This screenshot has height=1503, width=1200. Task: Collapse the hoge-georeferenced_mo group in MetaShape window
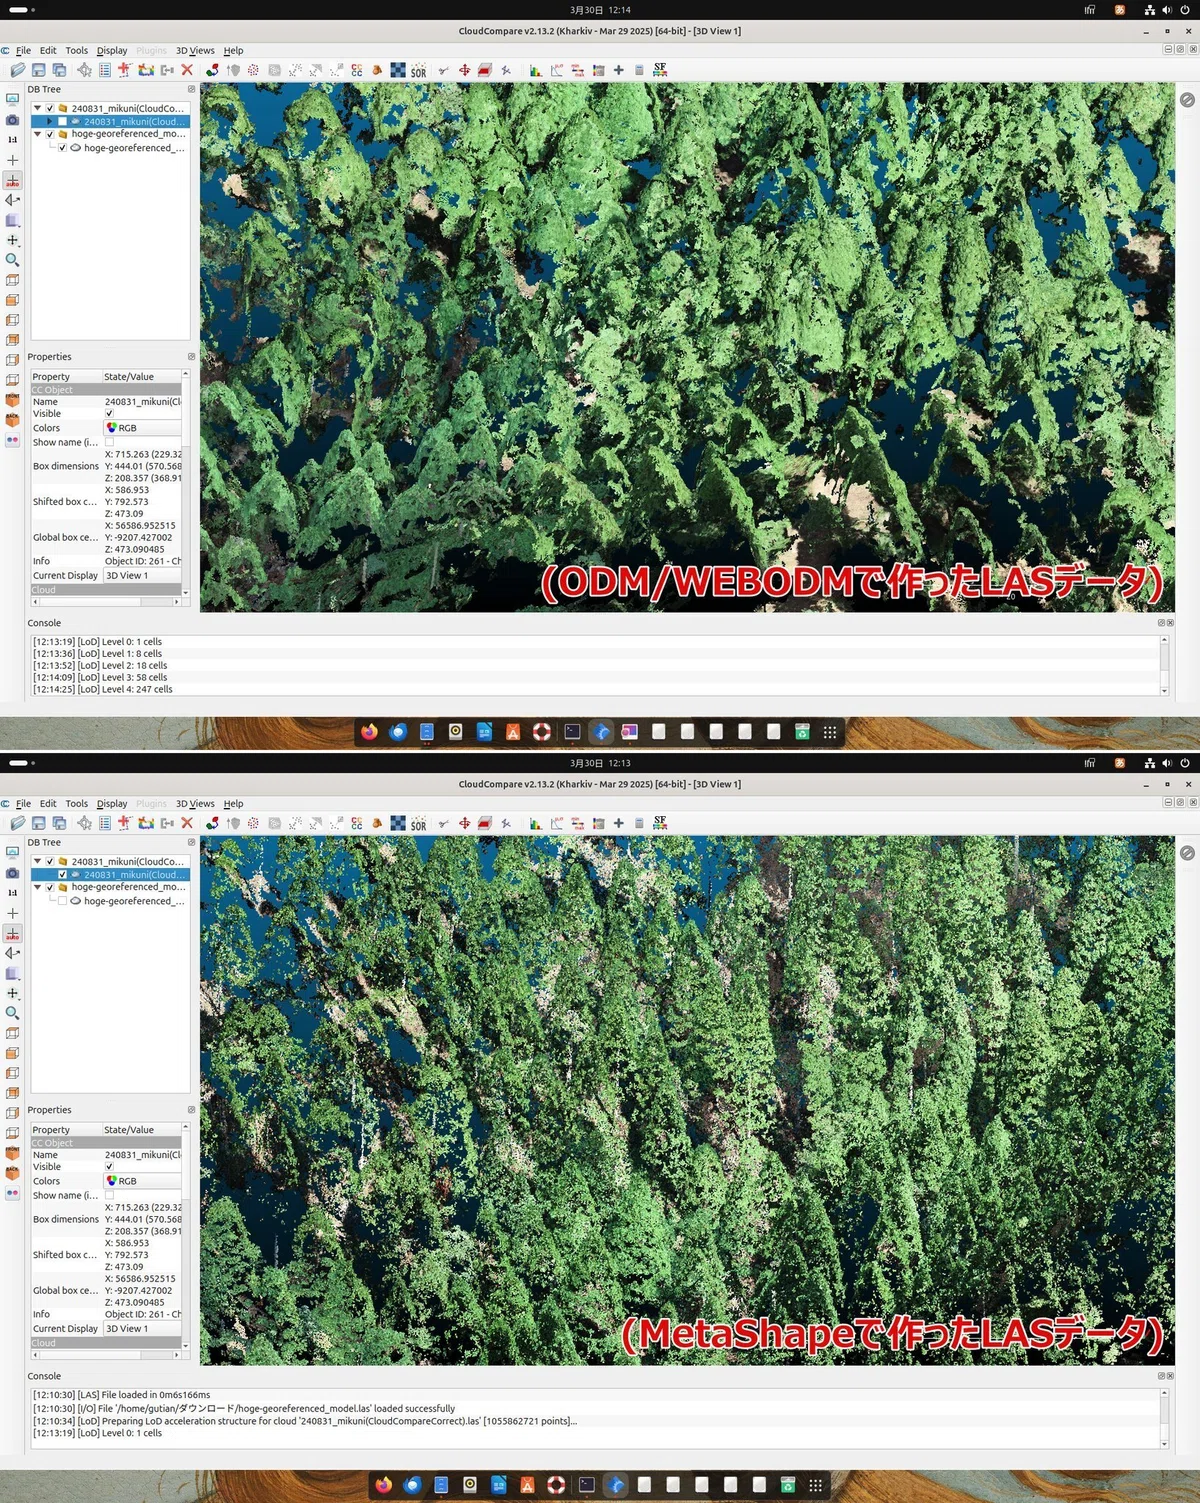[38, 887]
